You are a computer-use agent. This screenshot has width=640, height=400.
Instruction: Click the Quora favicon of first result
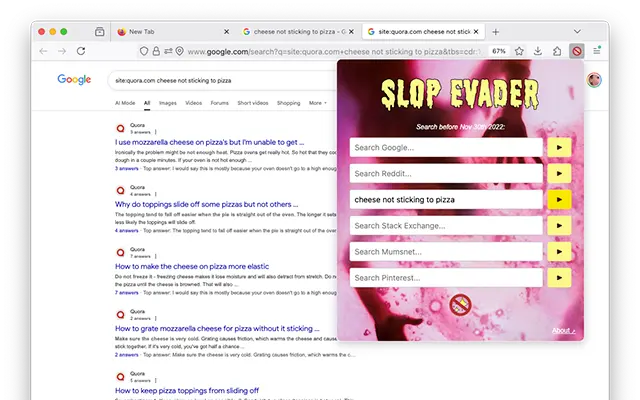point(120,128)
